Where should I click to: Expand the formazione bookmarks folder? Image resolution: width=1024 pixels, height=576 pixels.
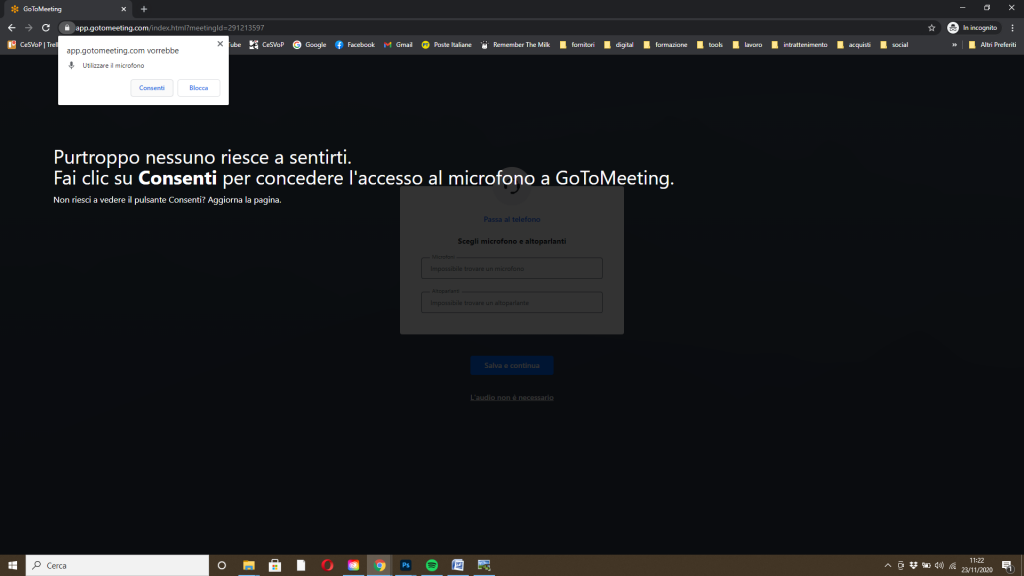tap(665, 44)
